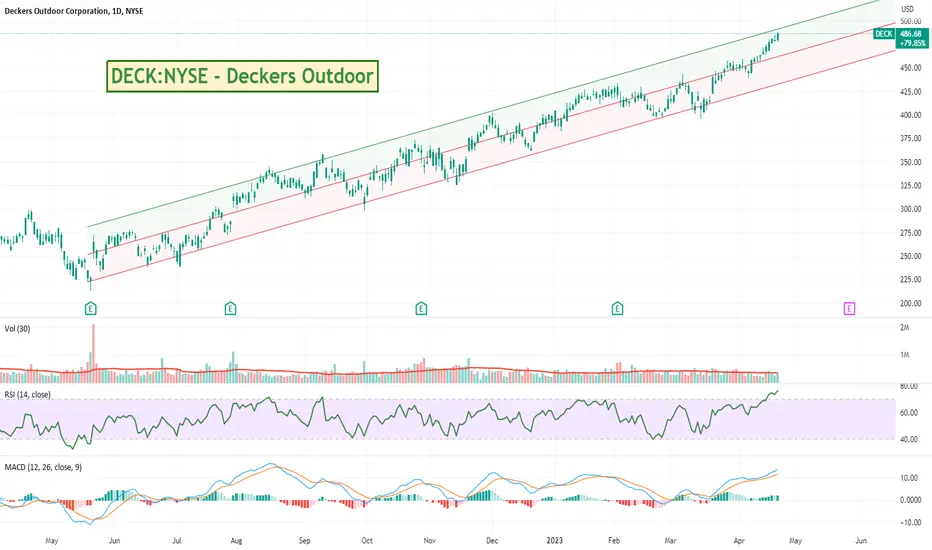932x550 pixels.
Task: Click the 500.00 price axis label
Action: pos(911,21)
